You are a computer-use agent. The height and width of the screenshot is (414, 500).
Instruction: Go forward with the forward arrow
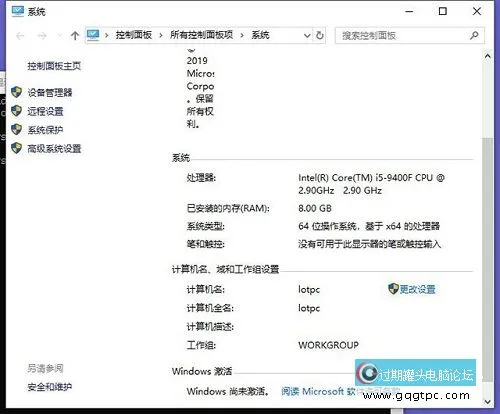click(x=42, y=36)
